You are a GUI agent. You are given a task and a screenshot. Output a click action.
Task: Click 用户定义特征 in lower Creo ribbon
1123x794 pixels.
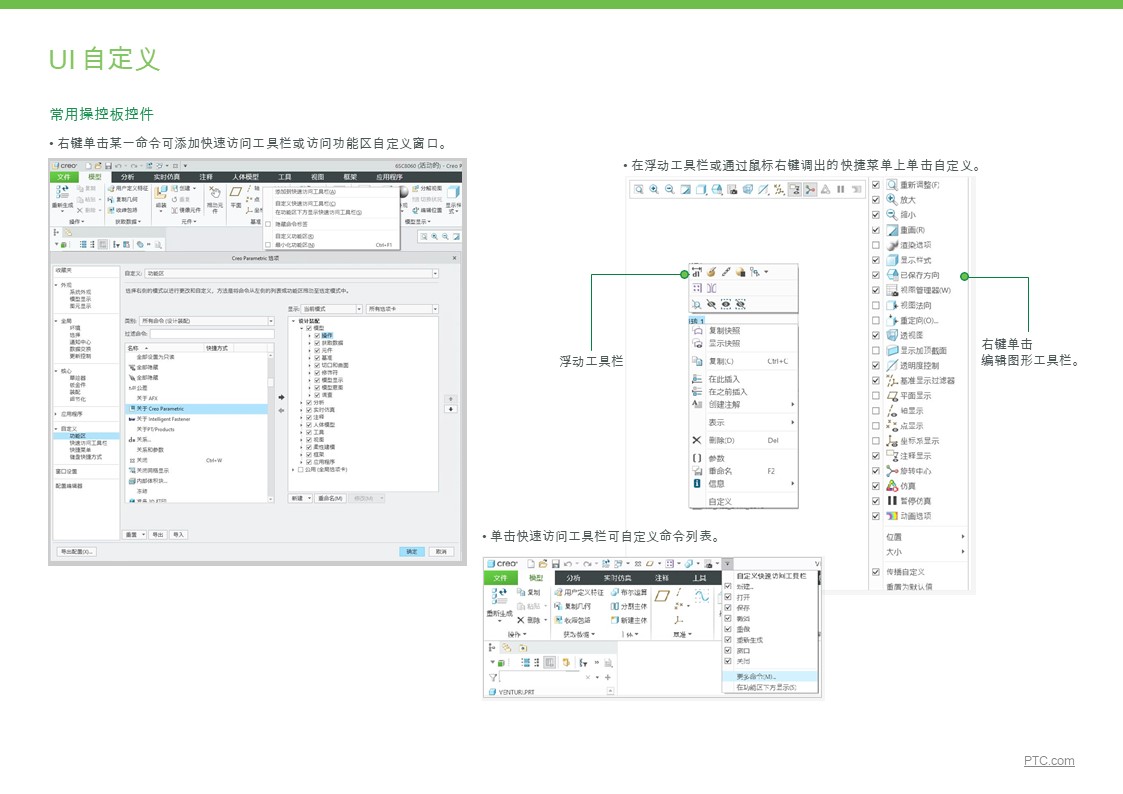coord(579,593)
